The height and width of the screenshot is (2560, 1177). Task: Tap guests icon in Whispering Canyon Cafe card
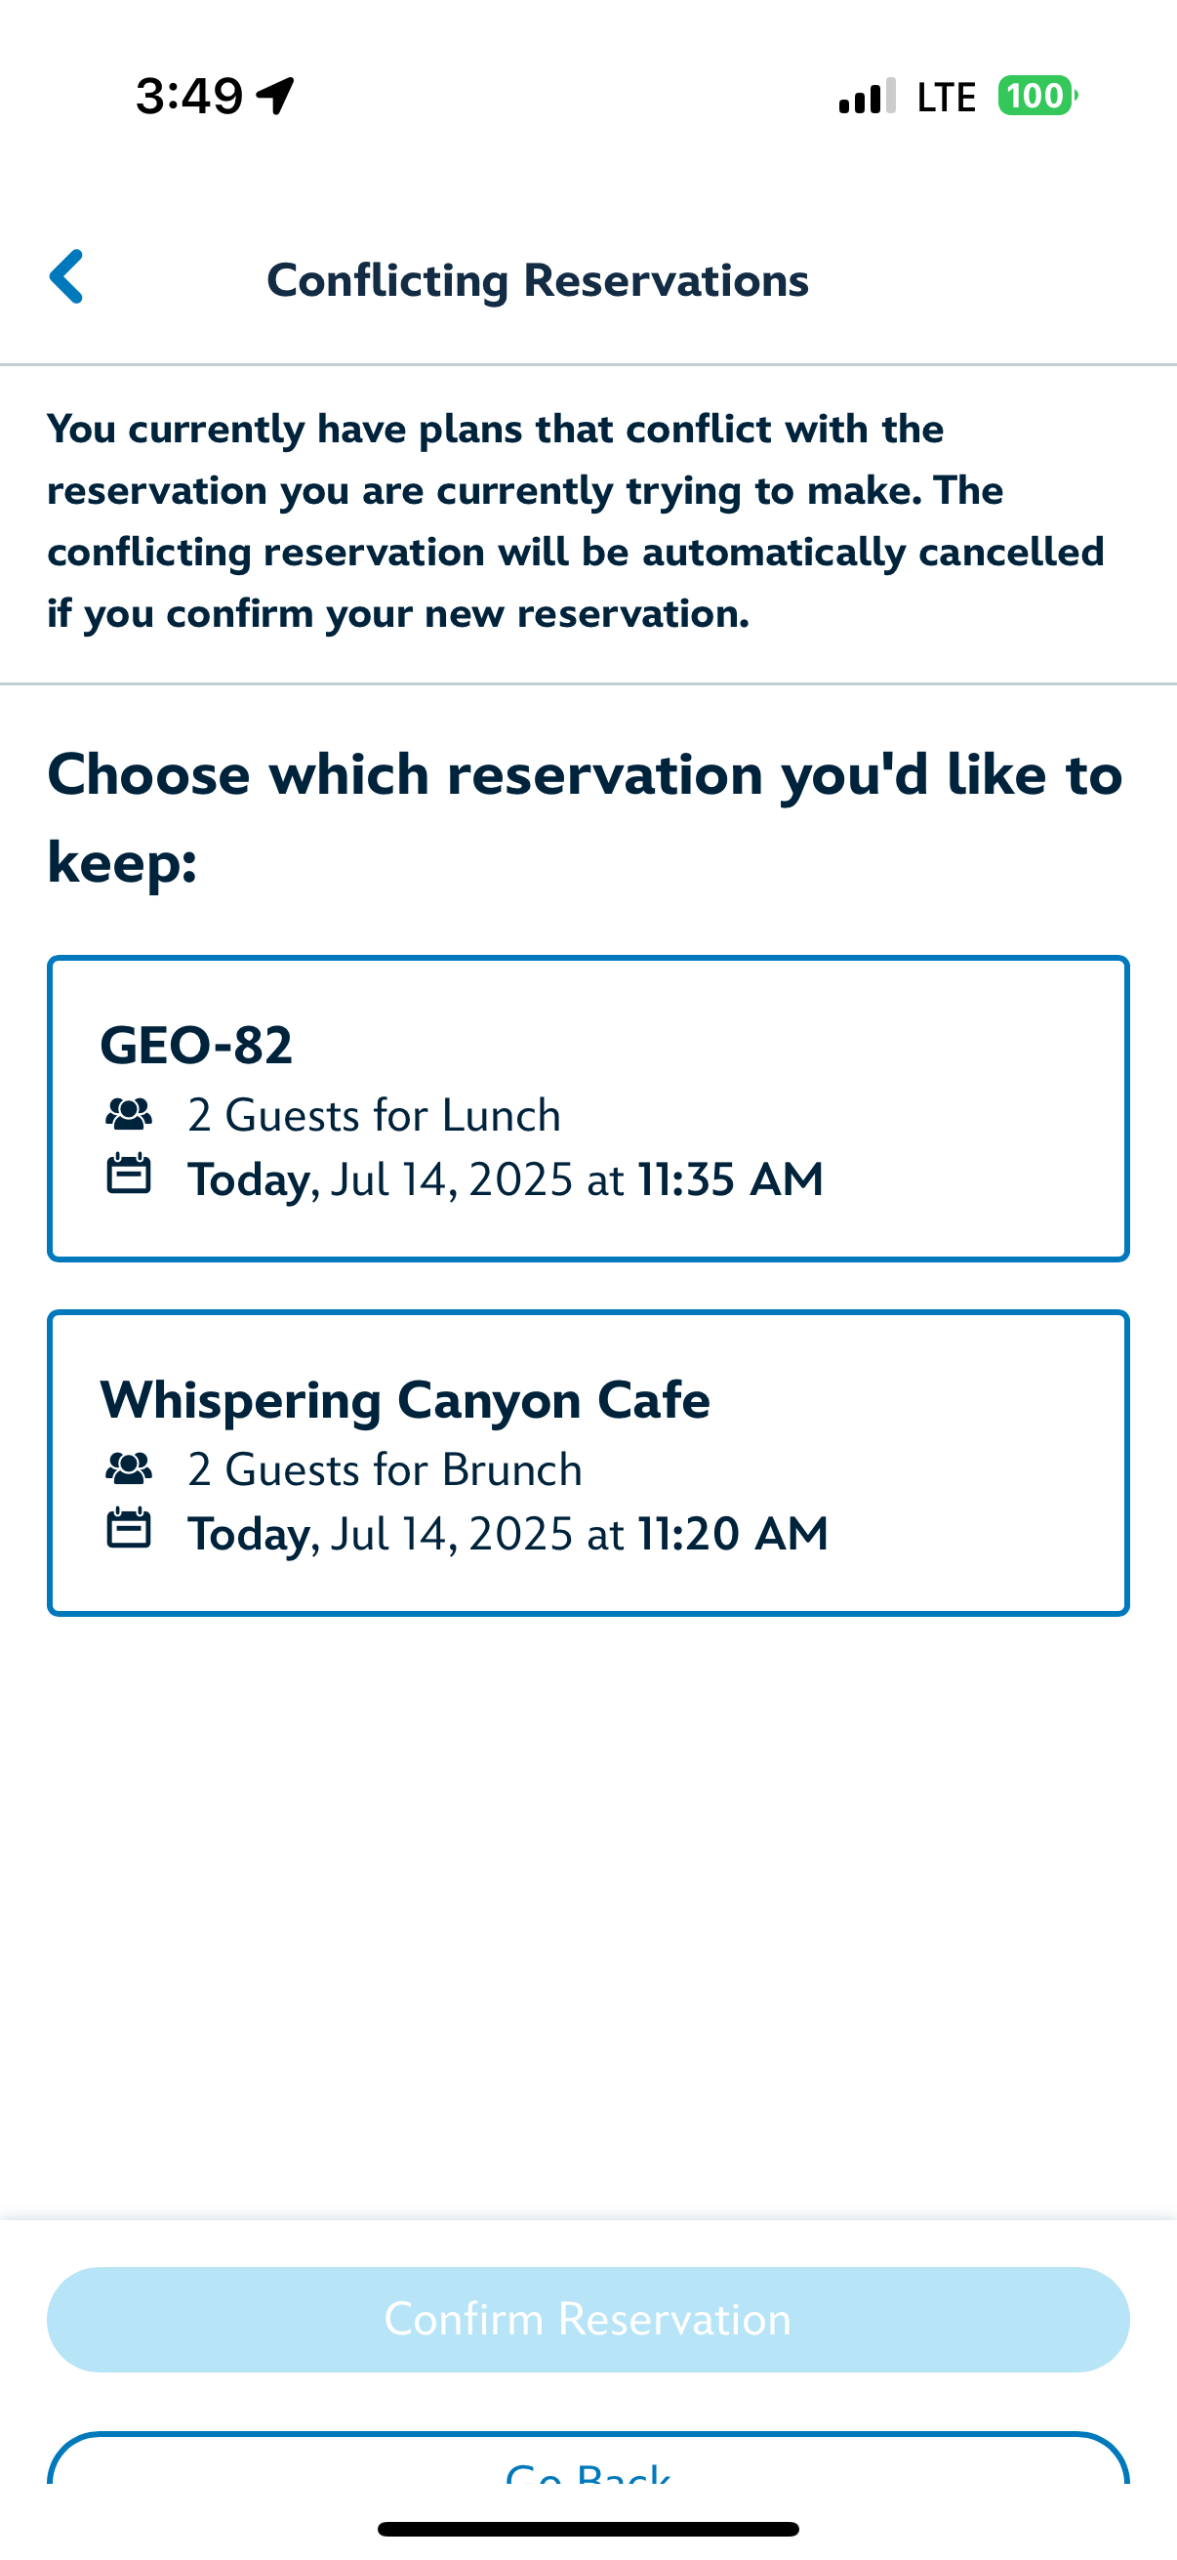(129, 1468)
